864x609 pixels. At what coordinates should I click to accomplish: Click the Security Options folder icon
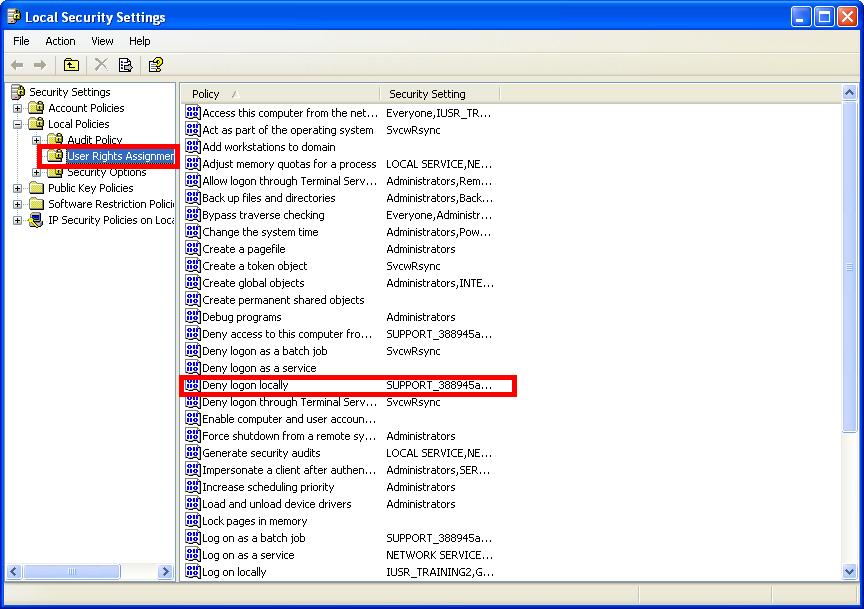[x=55, y=173]
